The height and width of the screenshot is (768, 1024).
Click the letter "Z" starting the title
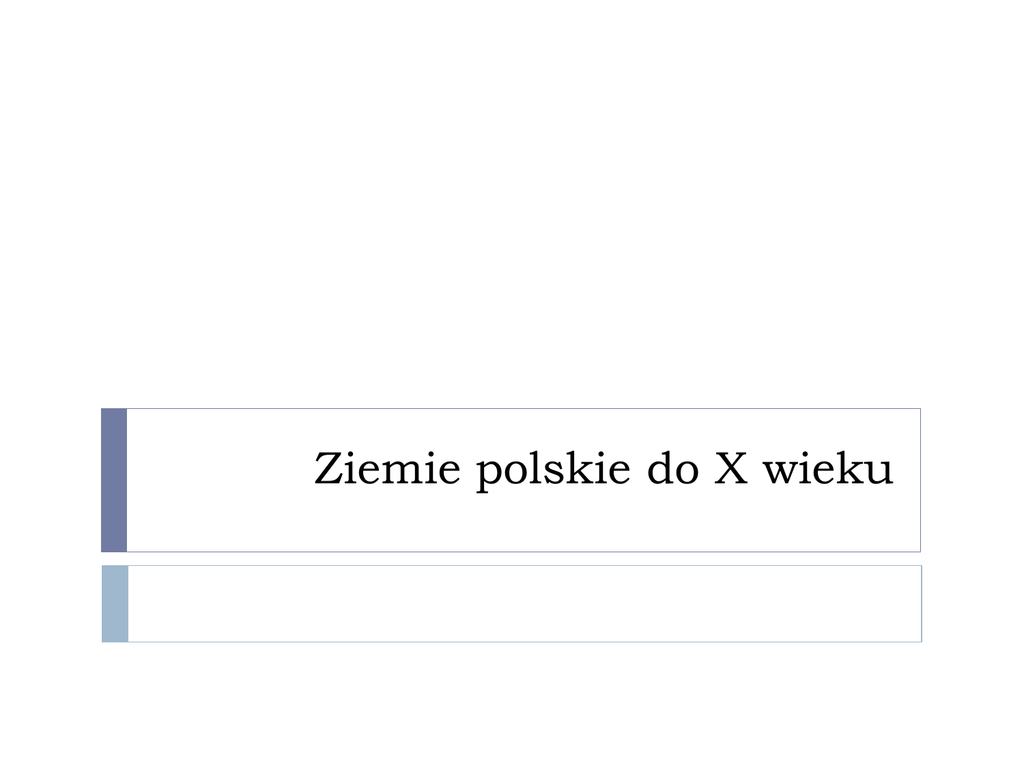pyautogui.click(x=326, y=470)
